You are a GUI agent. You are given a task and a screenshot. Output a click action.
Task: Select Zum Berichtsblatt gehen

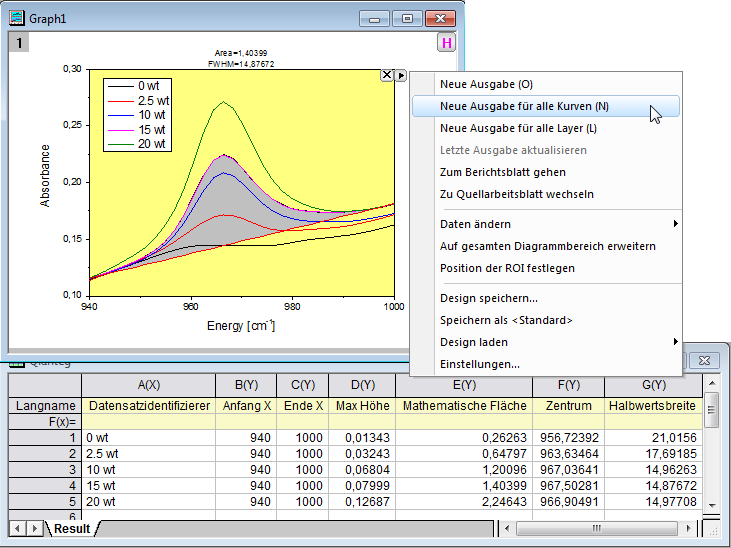[x=545, y=172]
